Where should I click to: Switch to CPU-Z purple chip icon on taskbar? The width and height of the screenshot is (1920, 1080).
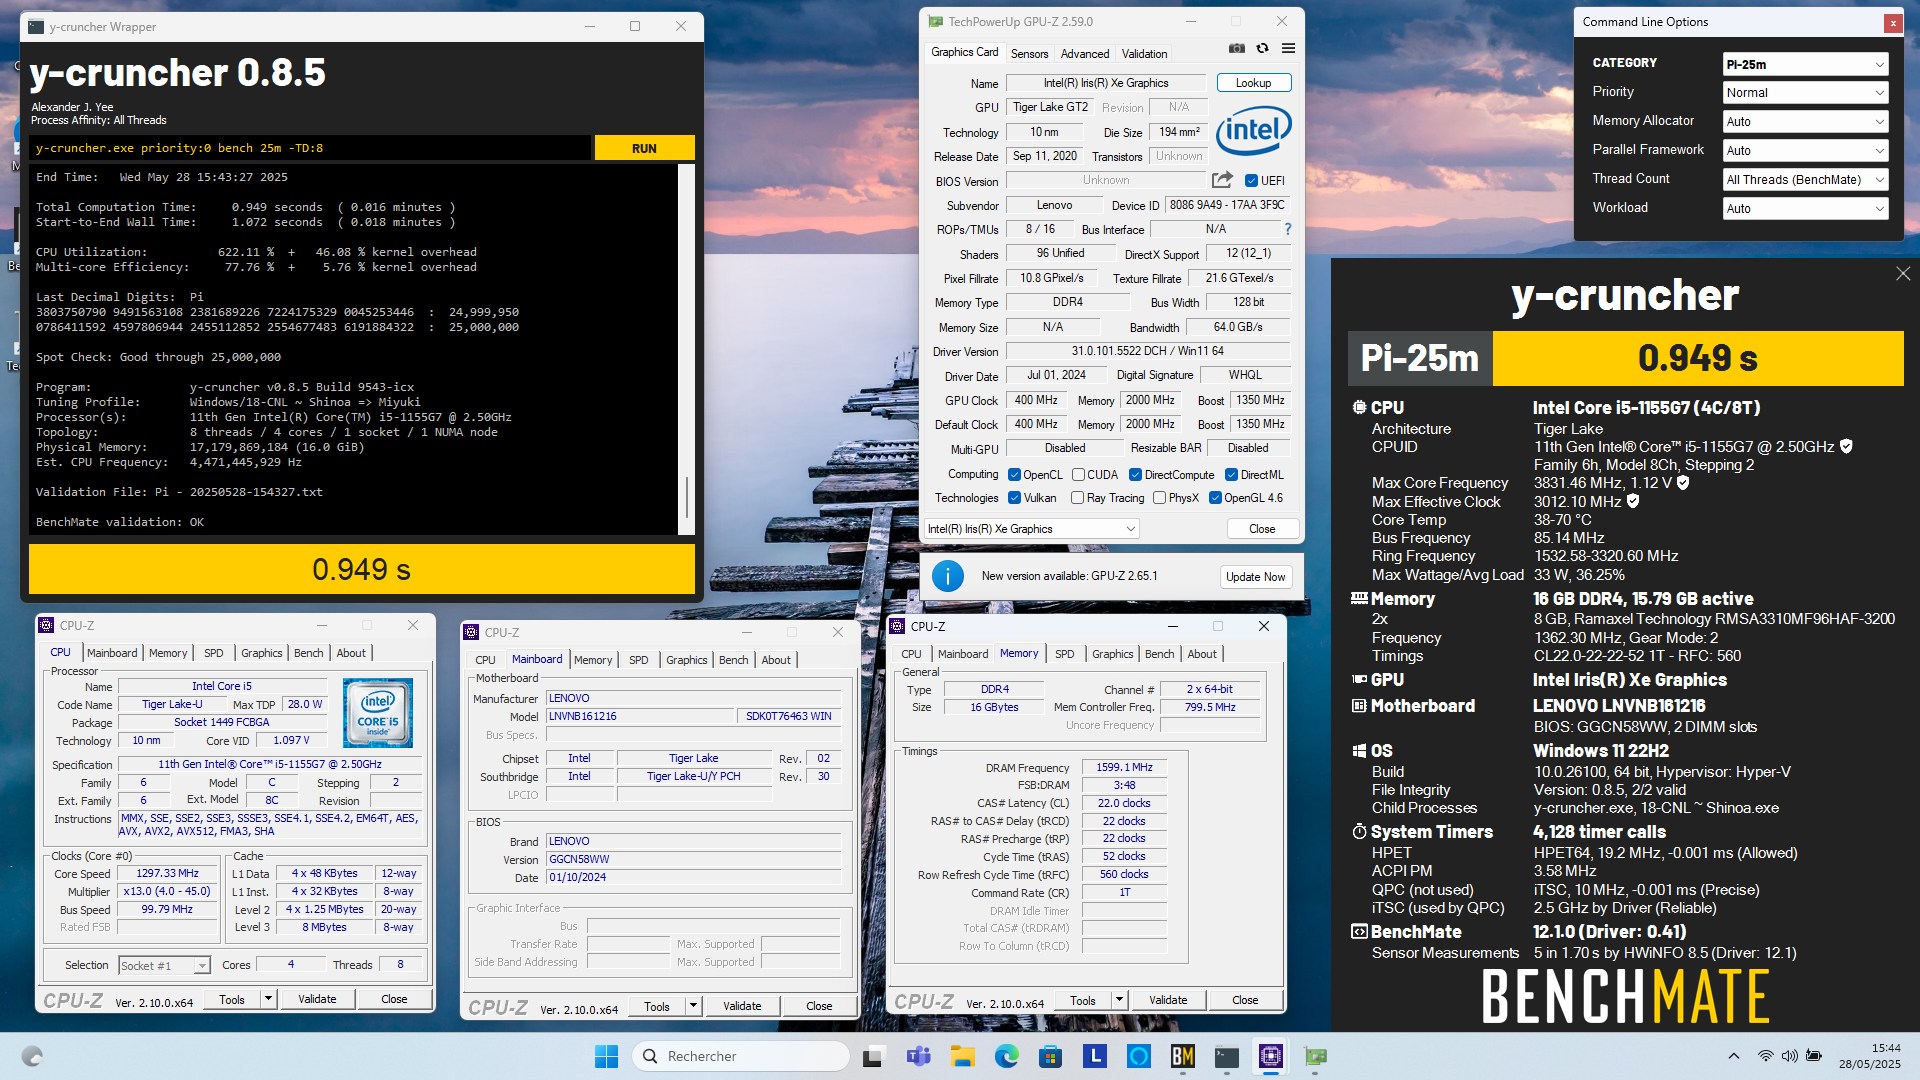[x=1271, y=1056]
